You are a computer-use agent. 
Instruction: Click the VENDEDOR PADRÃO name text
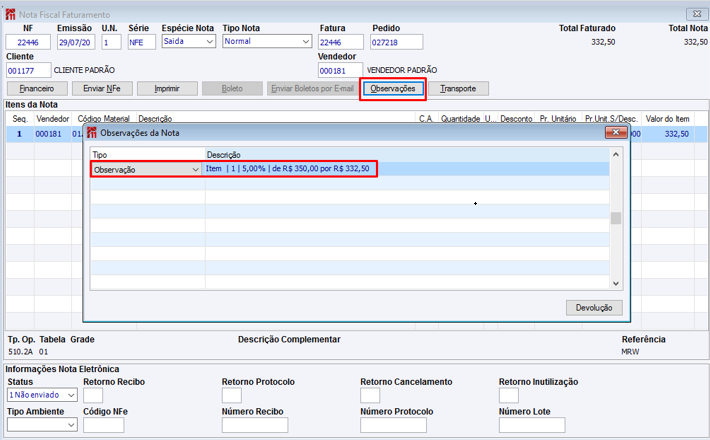point(402,70)
